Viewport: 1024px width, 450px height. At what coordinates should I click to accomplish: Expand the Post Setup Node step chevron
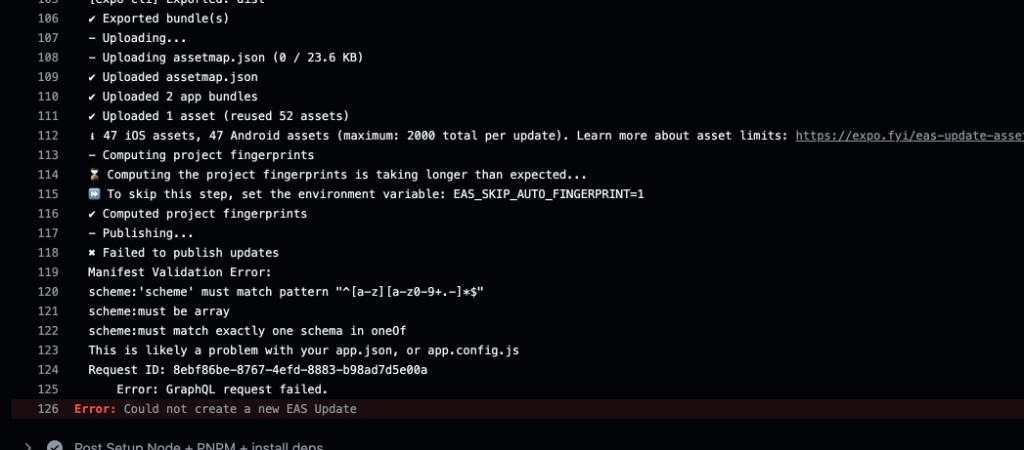click(28, 447)
